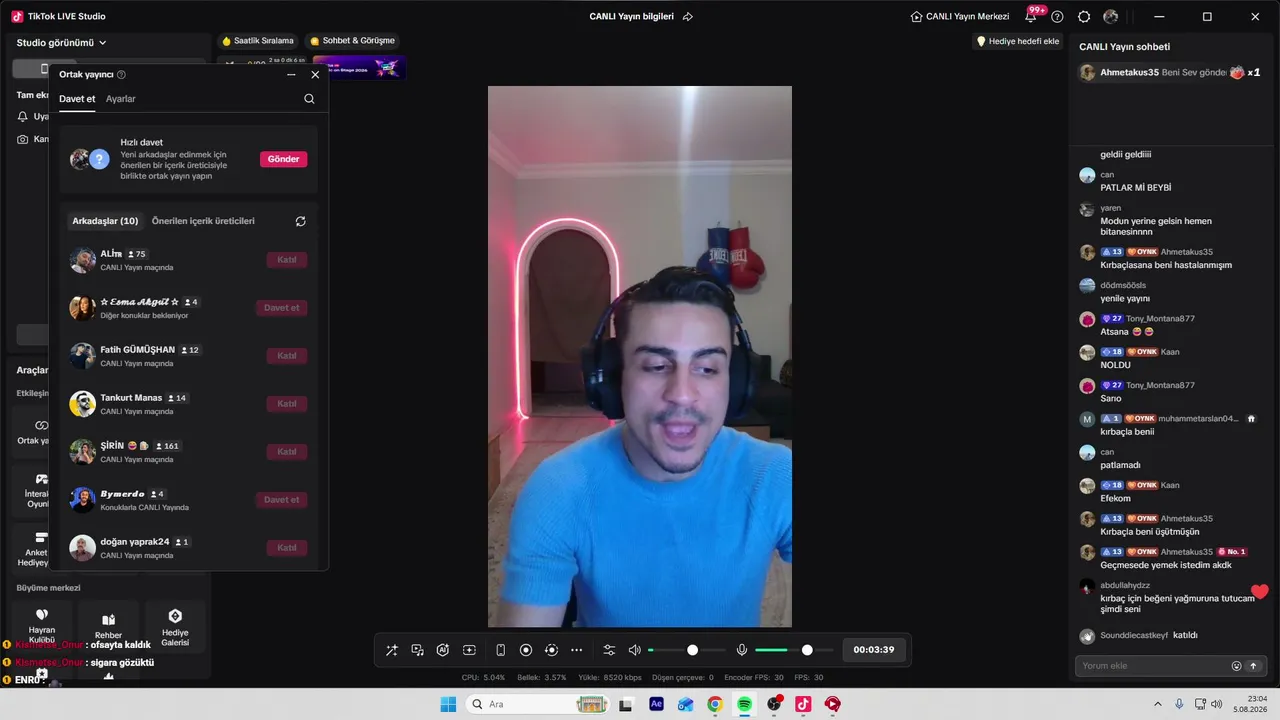
Task: Open Tankurt Manas profile avatar
Action: [83, 404]
